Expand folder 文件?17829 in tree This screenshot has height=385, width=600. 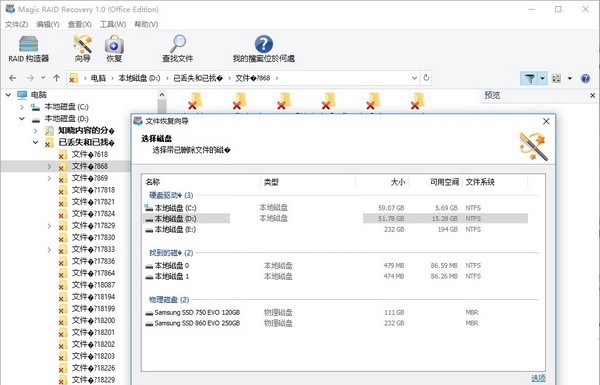[49, 225]
